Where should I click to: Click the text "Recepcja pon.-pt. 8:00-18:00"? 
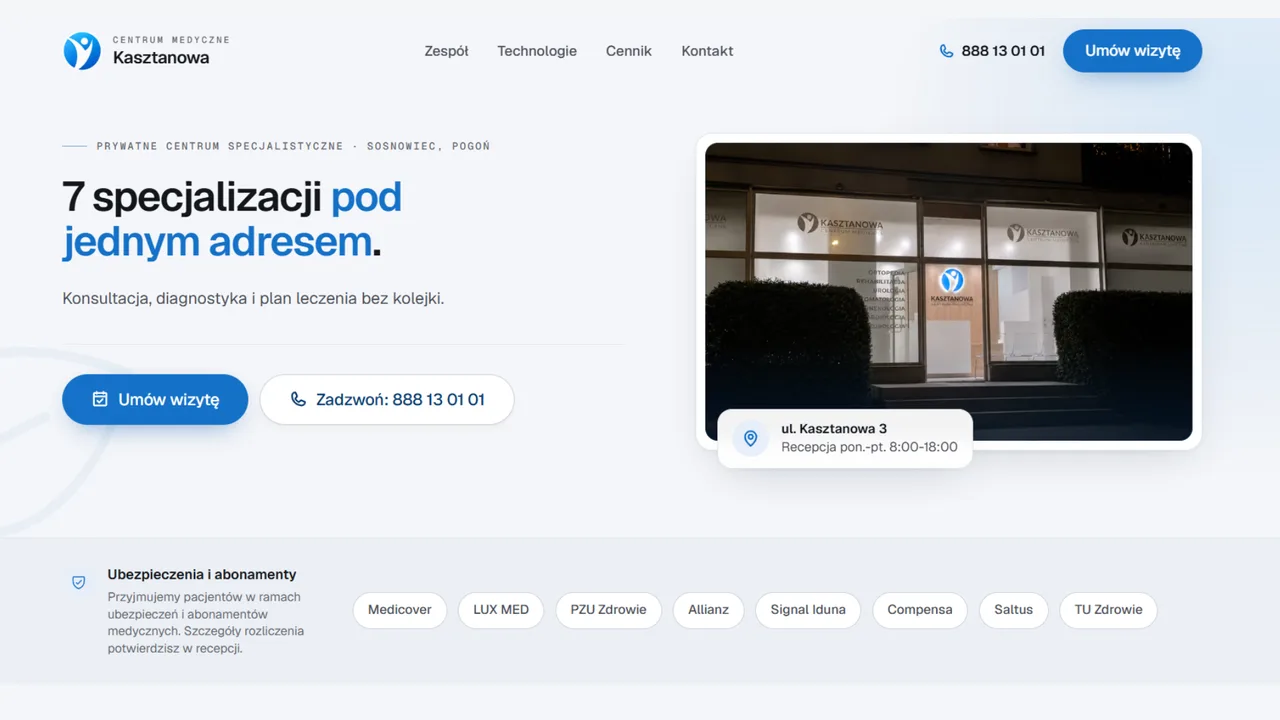click(x=869, y=447)
